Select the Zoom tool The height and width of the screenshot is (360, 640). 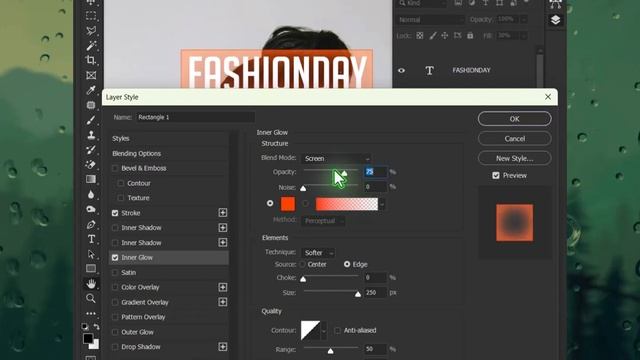coord(91,298)
